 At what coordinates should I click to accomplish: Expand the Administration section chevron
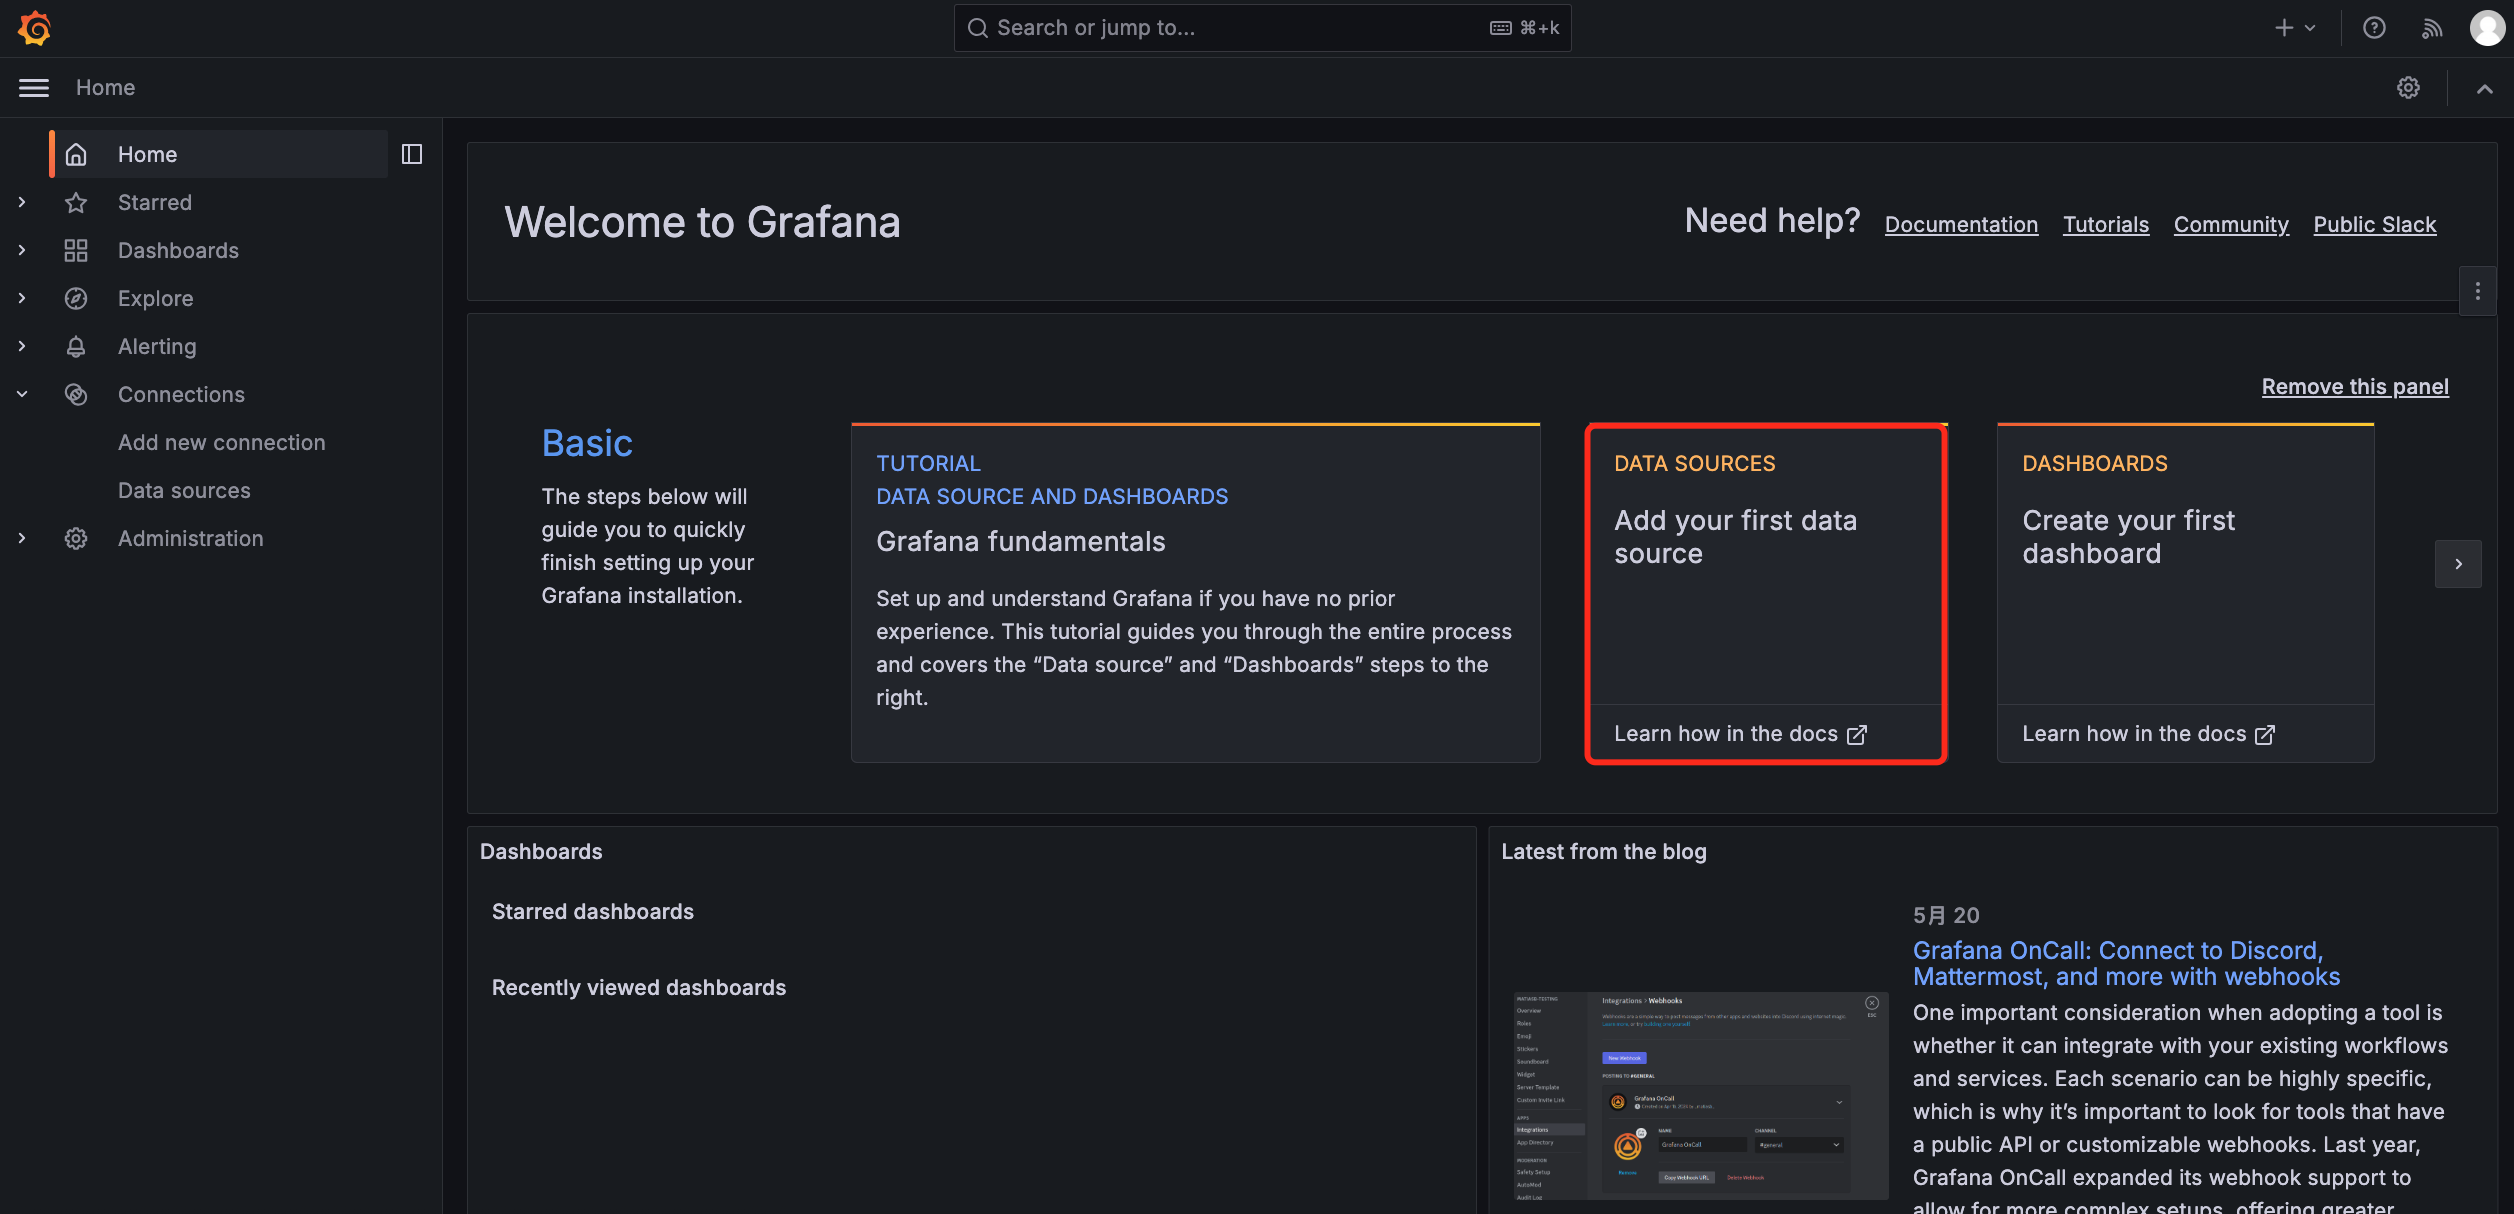click(x=22, y=538)
